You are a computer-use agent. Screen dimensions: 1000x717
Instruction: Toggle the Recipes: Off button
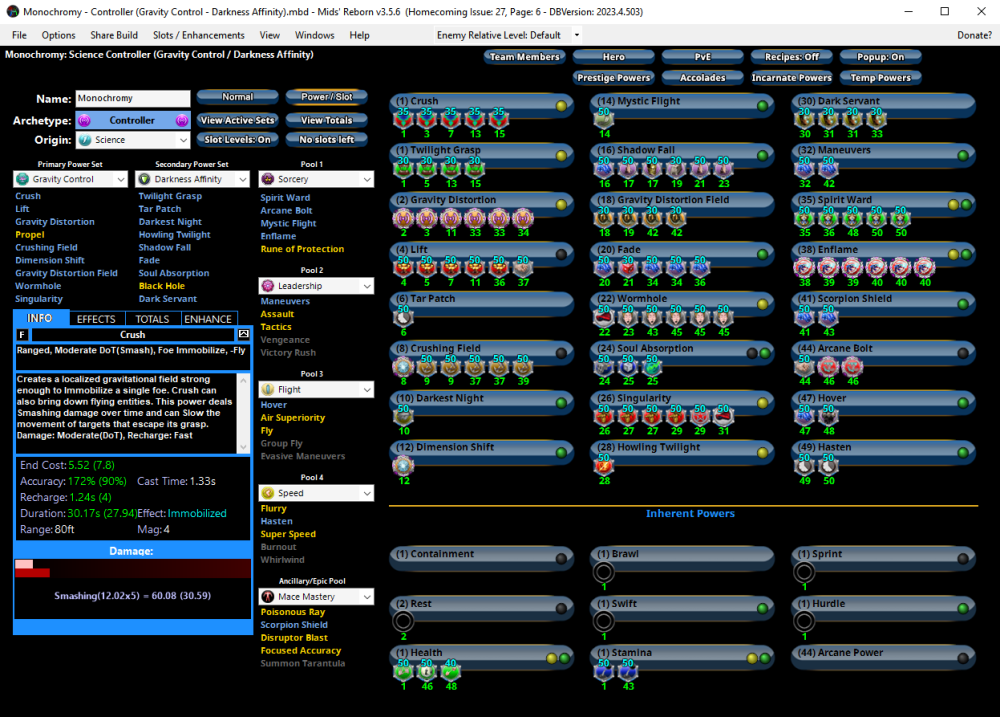click(791, 57)
